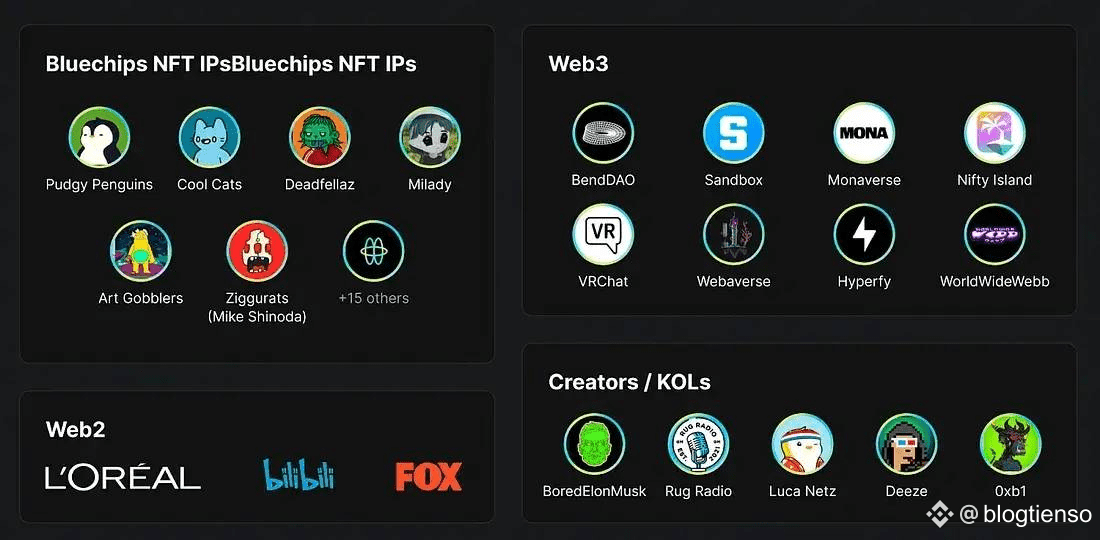Click the Milady avatar icon
Viewport: 1100px width, 540px height.
click(429, 137)
